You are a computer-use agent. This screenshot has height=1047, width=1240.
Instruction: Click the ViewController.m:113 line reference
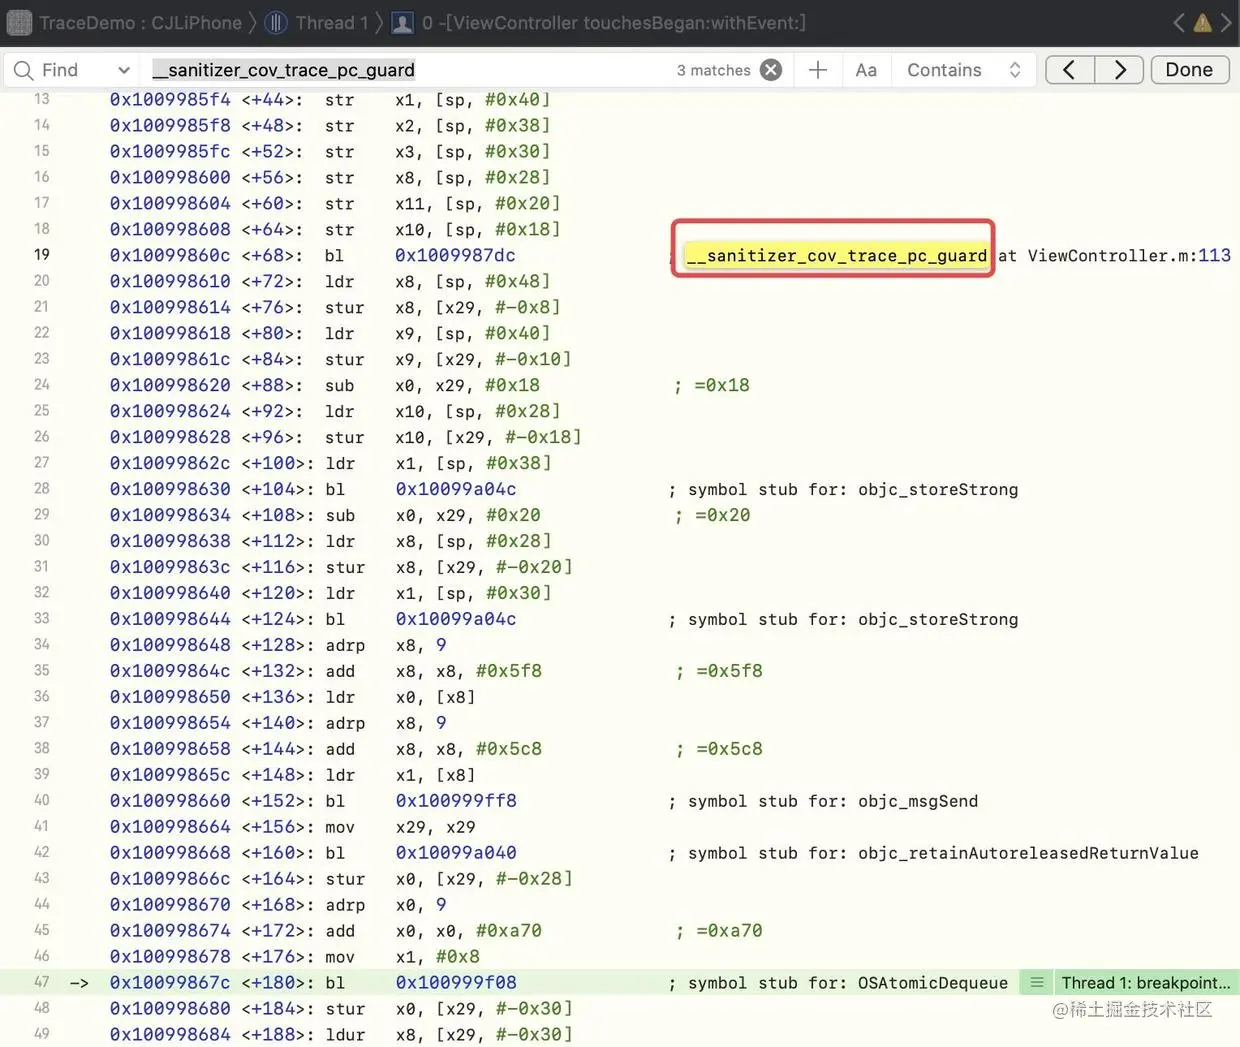point(1129,256)
